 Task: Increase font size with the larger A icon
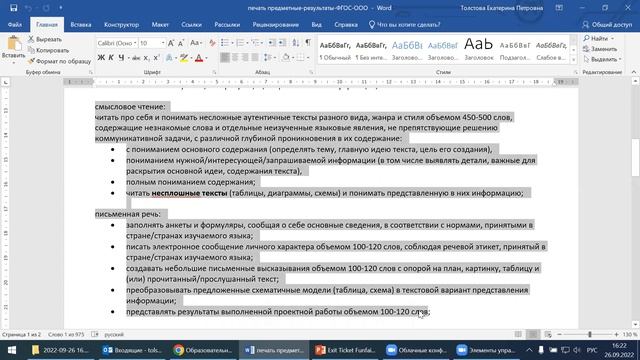[171, 43]
